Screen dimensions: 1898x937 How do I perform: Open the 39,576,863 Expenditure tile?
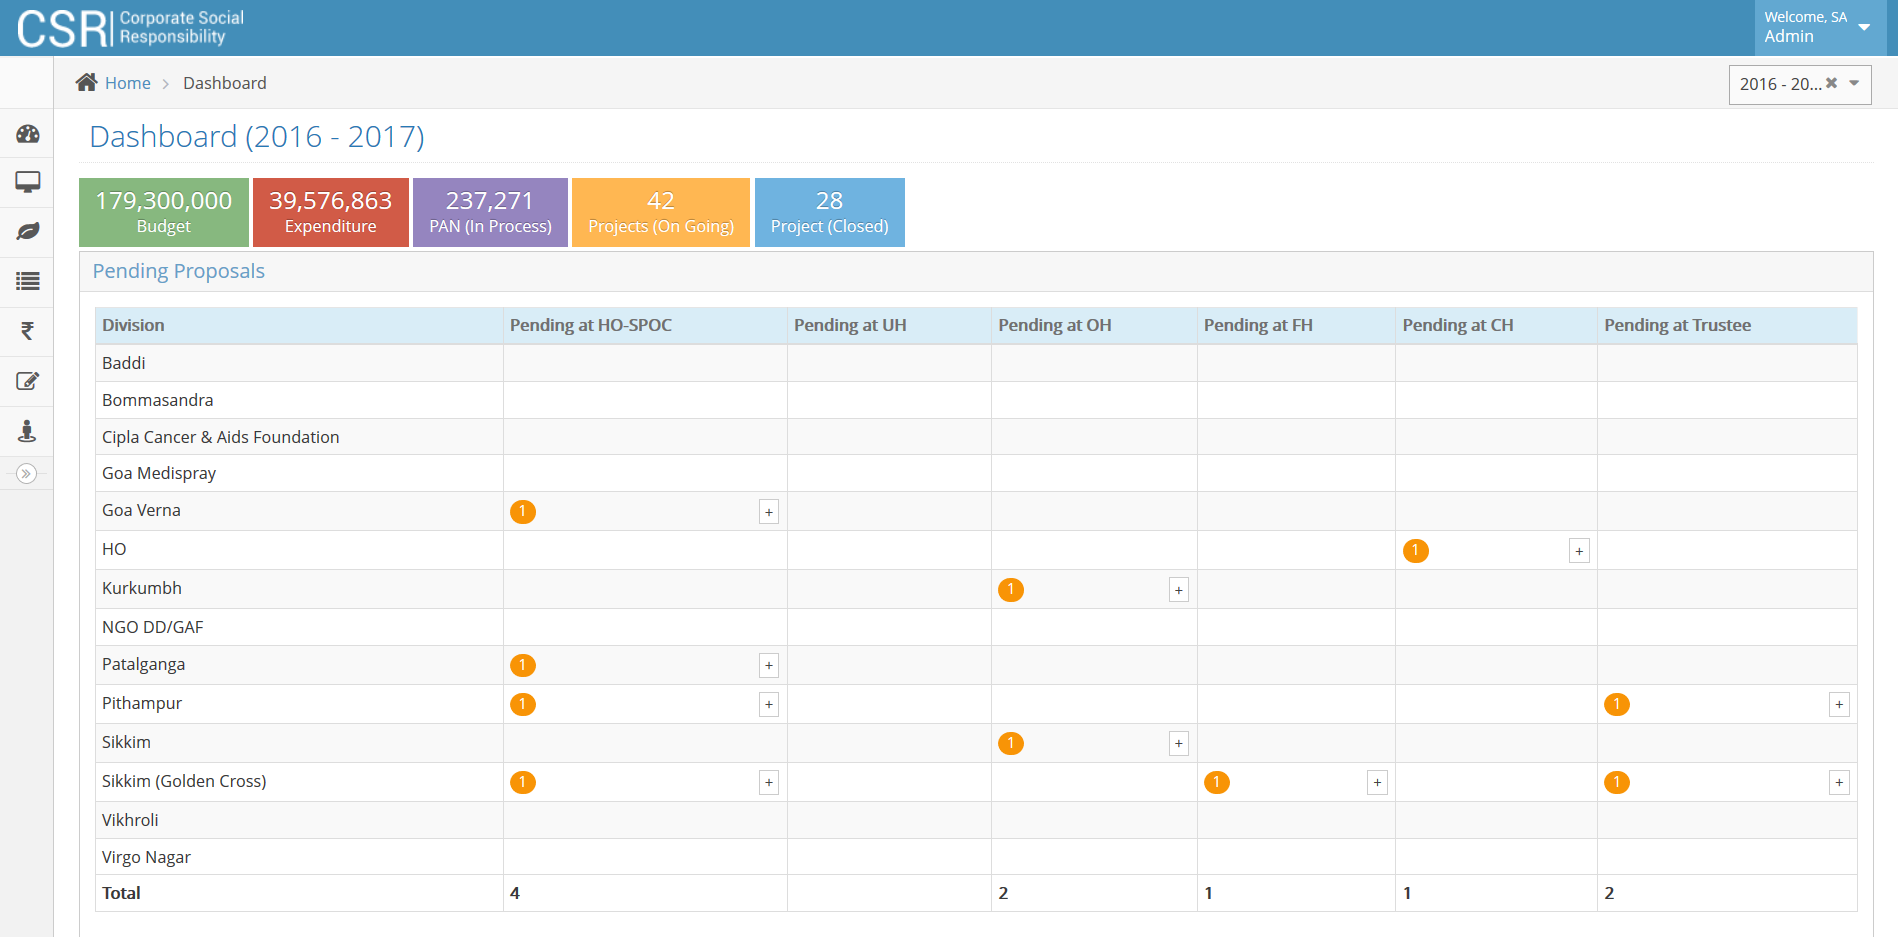(331, 212)
